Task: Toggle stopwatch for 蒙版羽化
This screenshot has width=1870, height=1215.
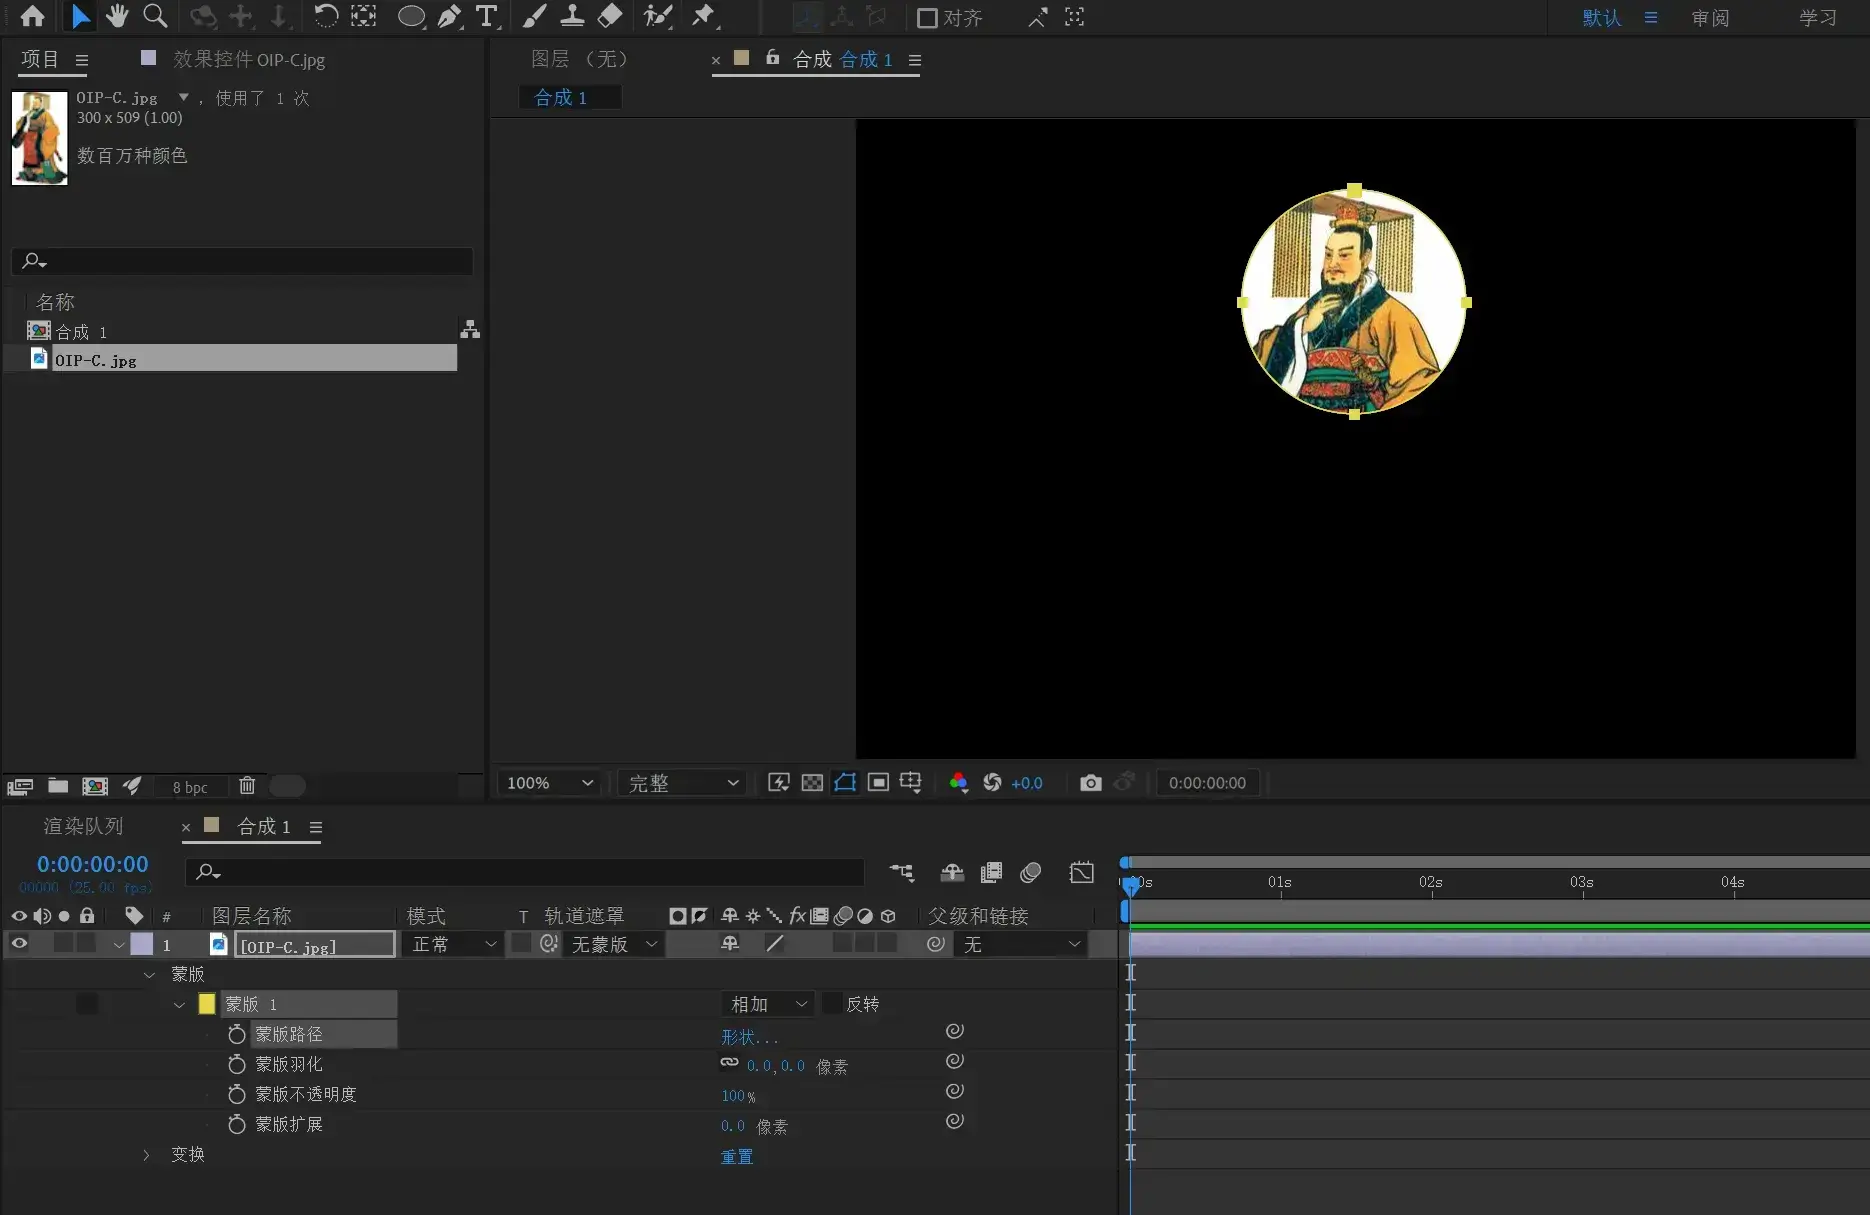Action: coord(237,1064)
